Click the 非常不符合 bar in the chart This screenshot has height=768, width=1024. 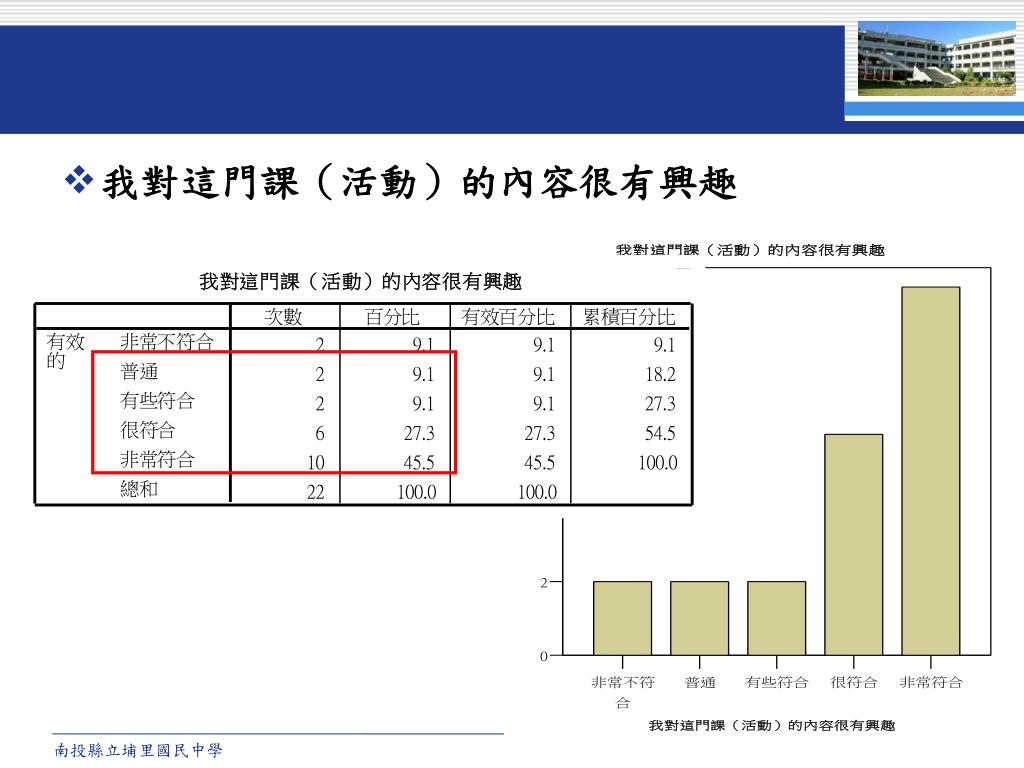tap(622, 618)
